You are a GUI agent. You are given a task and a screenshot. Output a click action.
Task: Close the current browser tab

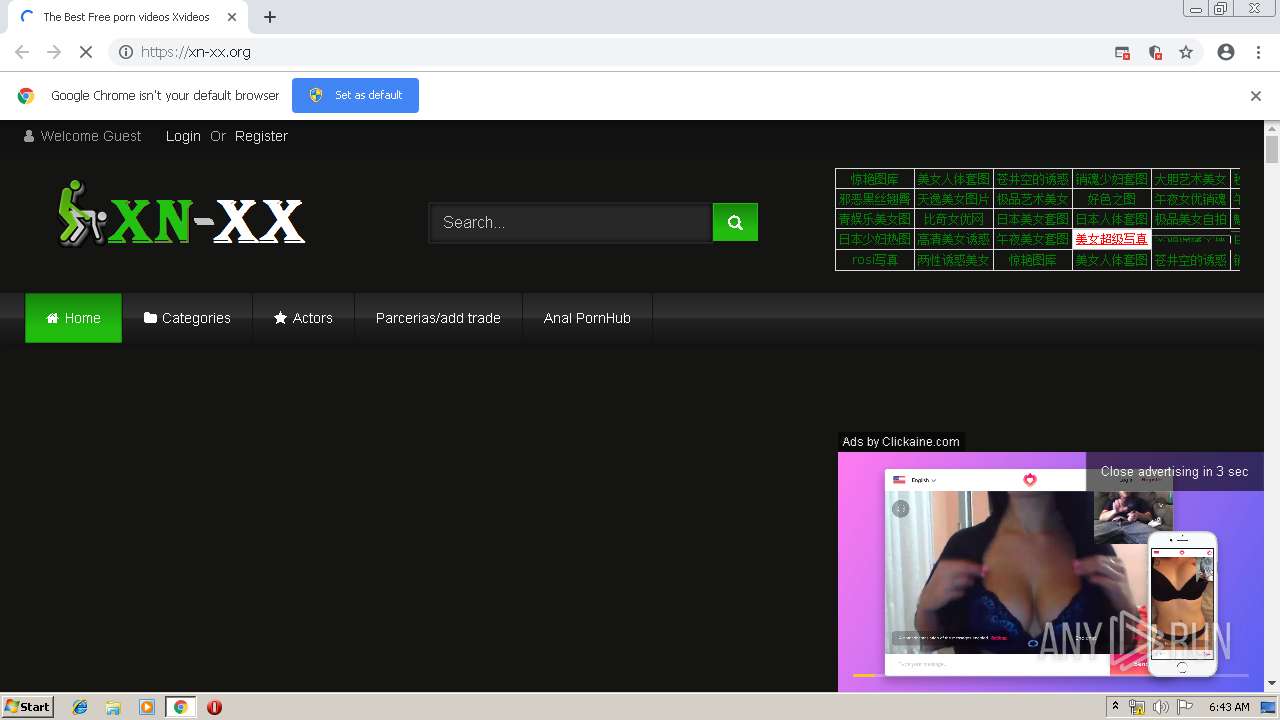pos(231,17)
